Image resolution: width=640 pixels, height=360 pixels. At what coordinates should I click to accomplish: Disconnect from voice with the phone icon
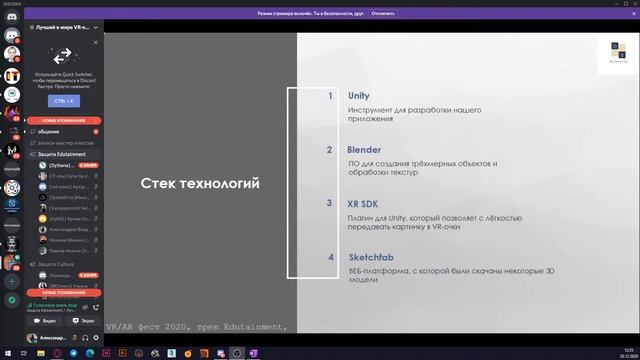point(96,307)
